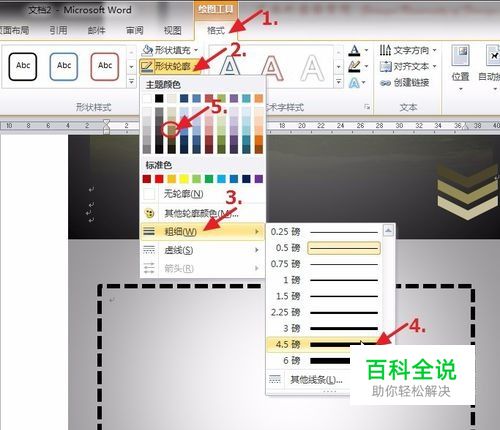Click the 位置 button
This screenshot has height=430, width=500.
(x=461, y=68)
